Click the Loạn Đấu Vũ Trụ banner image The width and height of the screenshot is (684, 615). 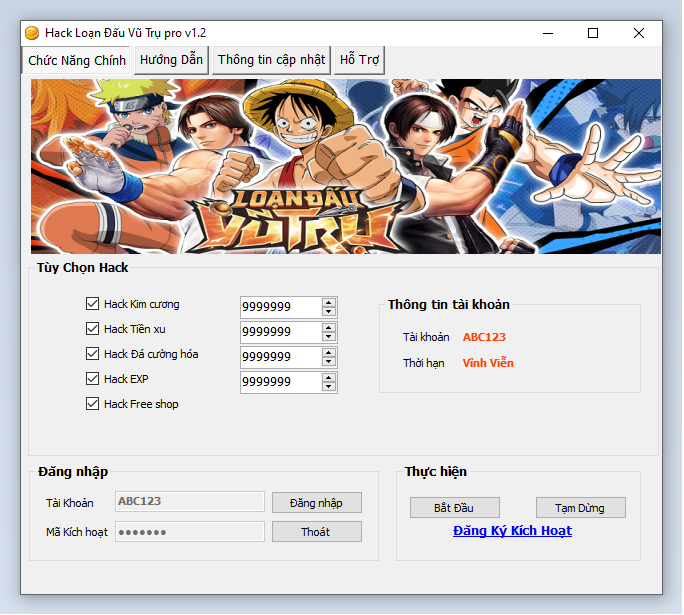tap(346, 166)
